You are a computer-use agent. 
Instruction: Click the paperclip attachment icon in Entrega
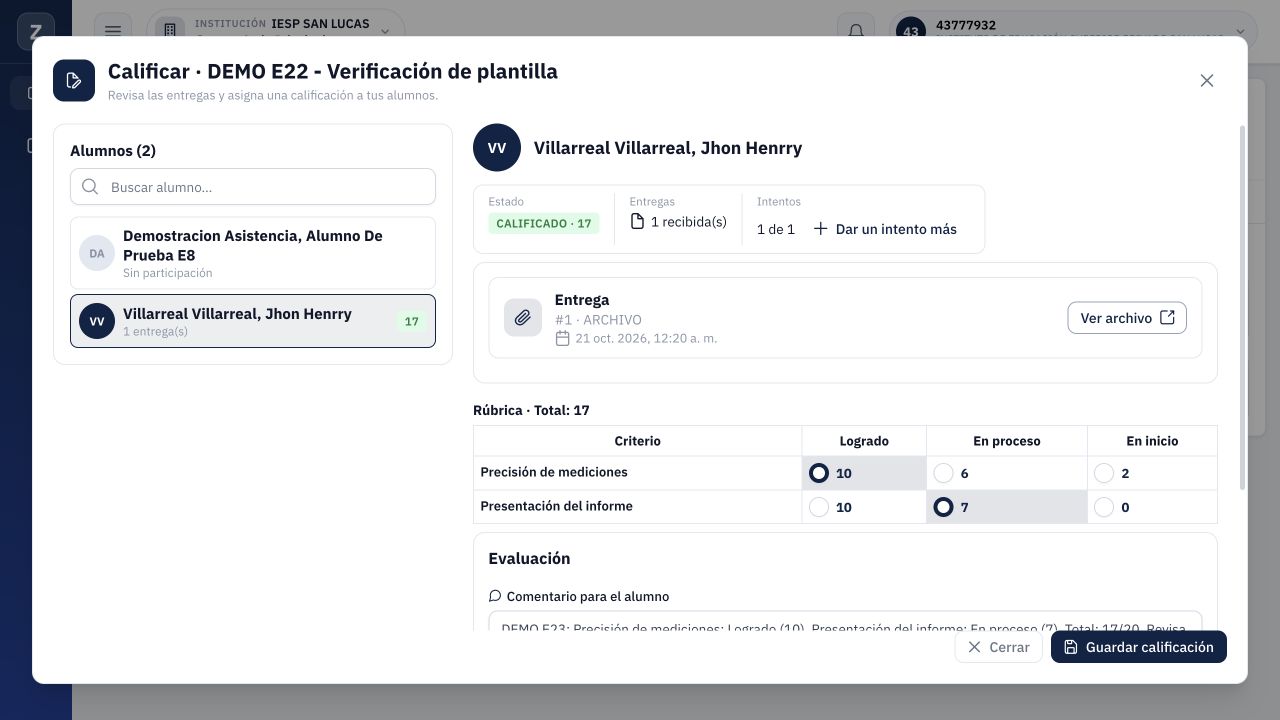tap(523, 318)
